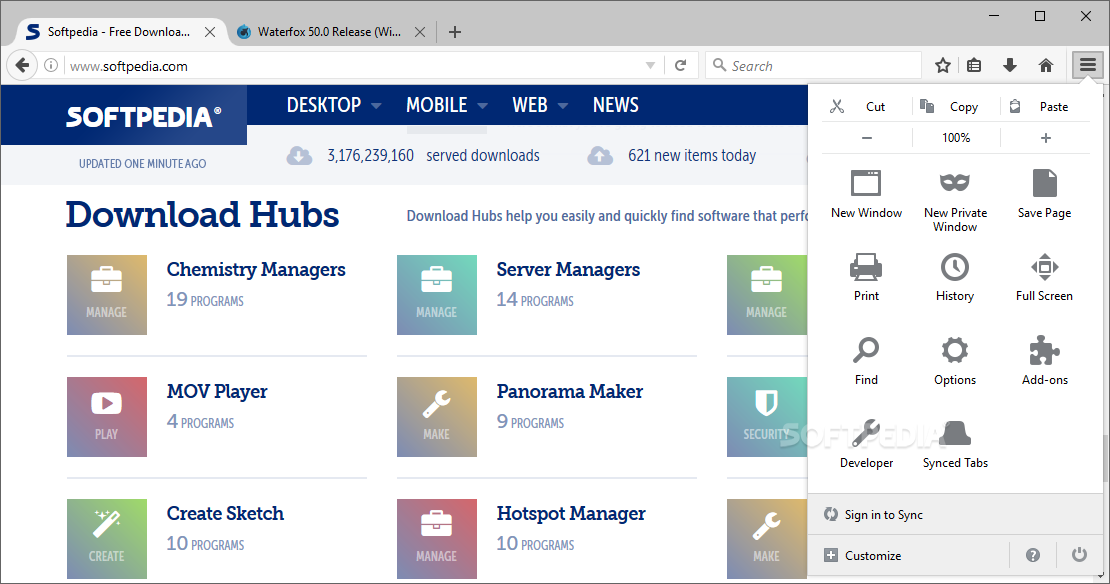The width and height of the screenshot is (1110, 584).
Task: Open Hotspot Manager hub link
Action: 571,514
